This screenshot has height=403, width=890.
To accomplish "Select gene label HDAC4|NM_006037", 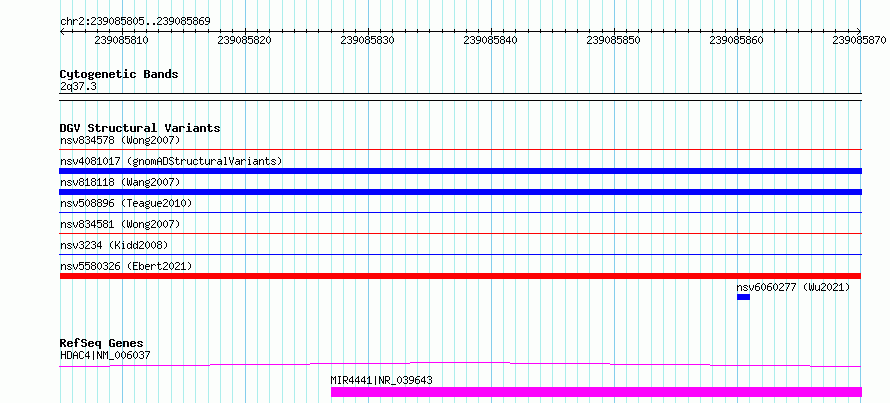I will point(105,355).
